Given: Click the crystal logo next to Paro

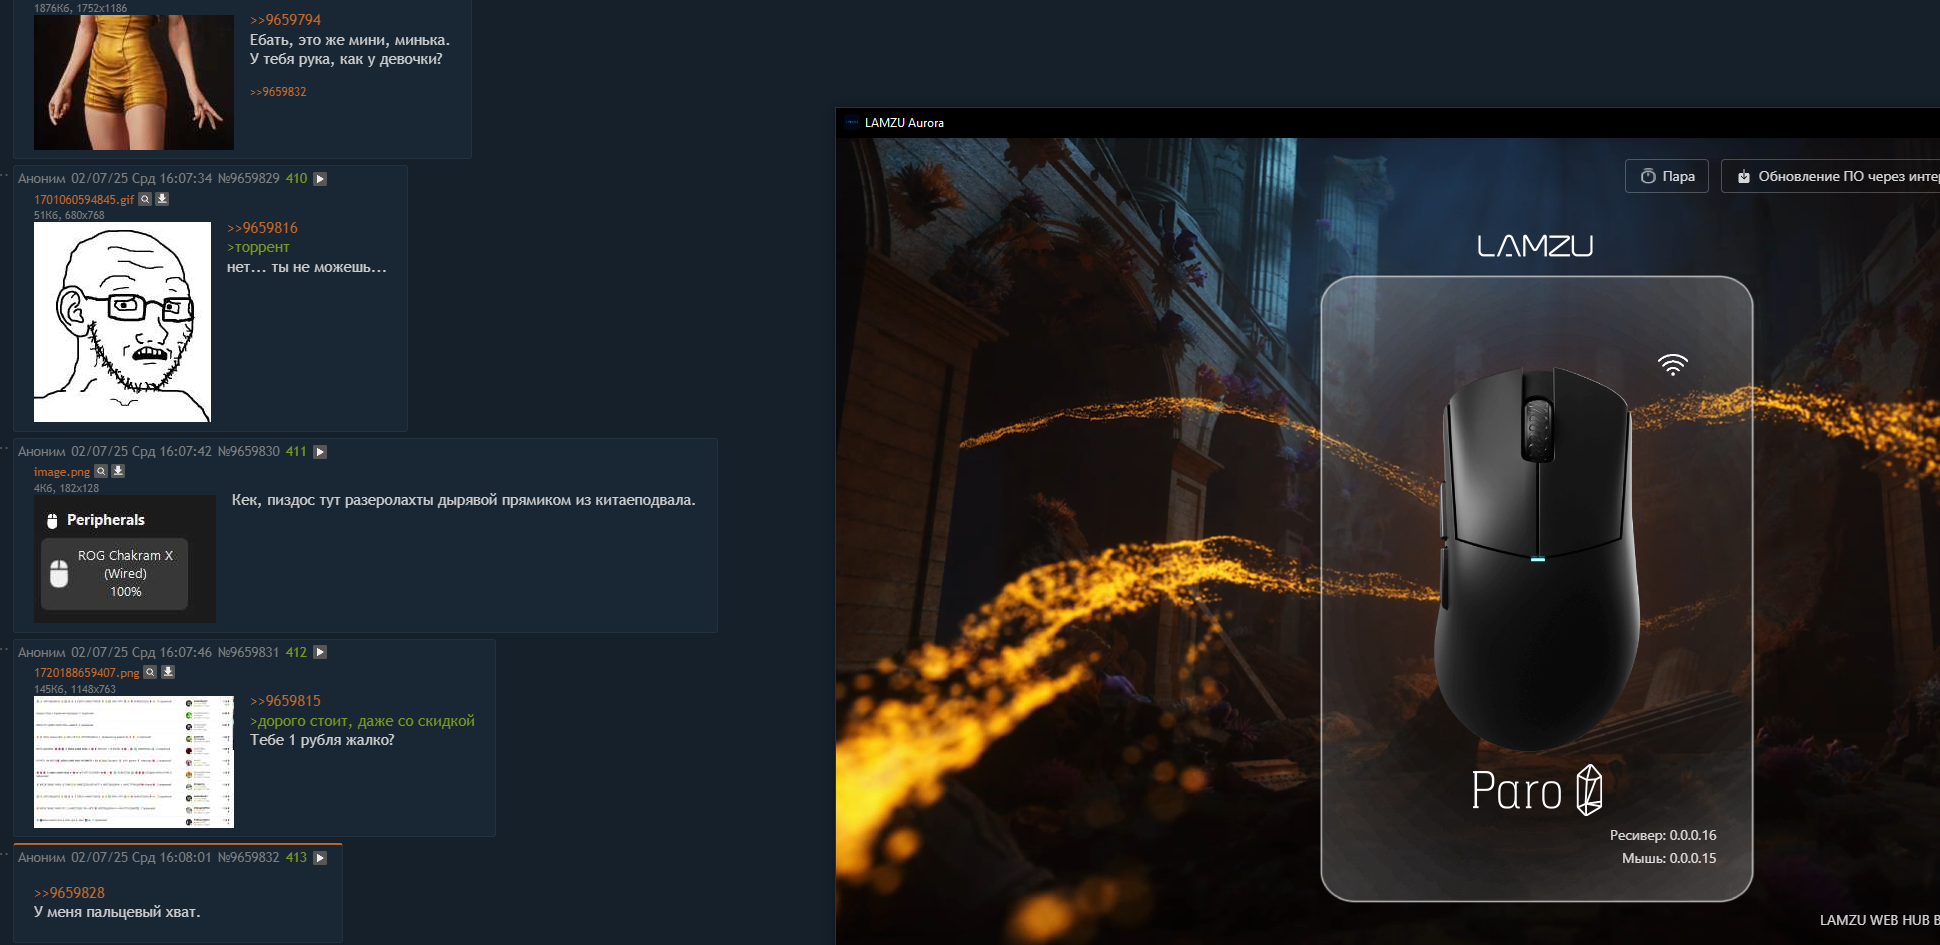Looking at the screenshot, I should (1589, 790).
